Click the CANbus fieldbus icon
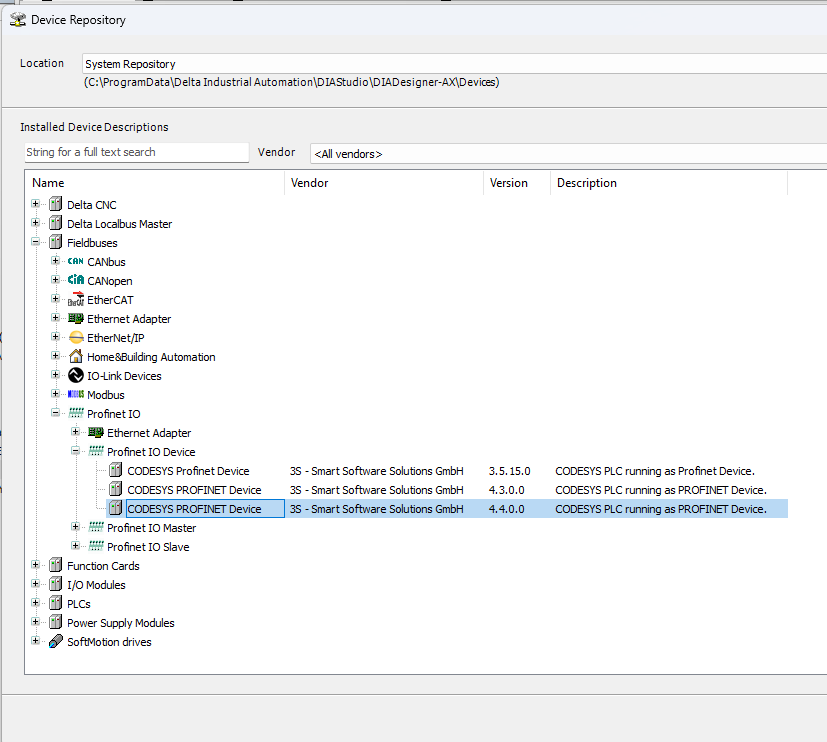Image resolution: width=827 pixels, height=742 pixels. [x=75, y=262]
